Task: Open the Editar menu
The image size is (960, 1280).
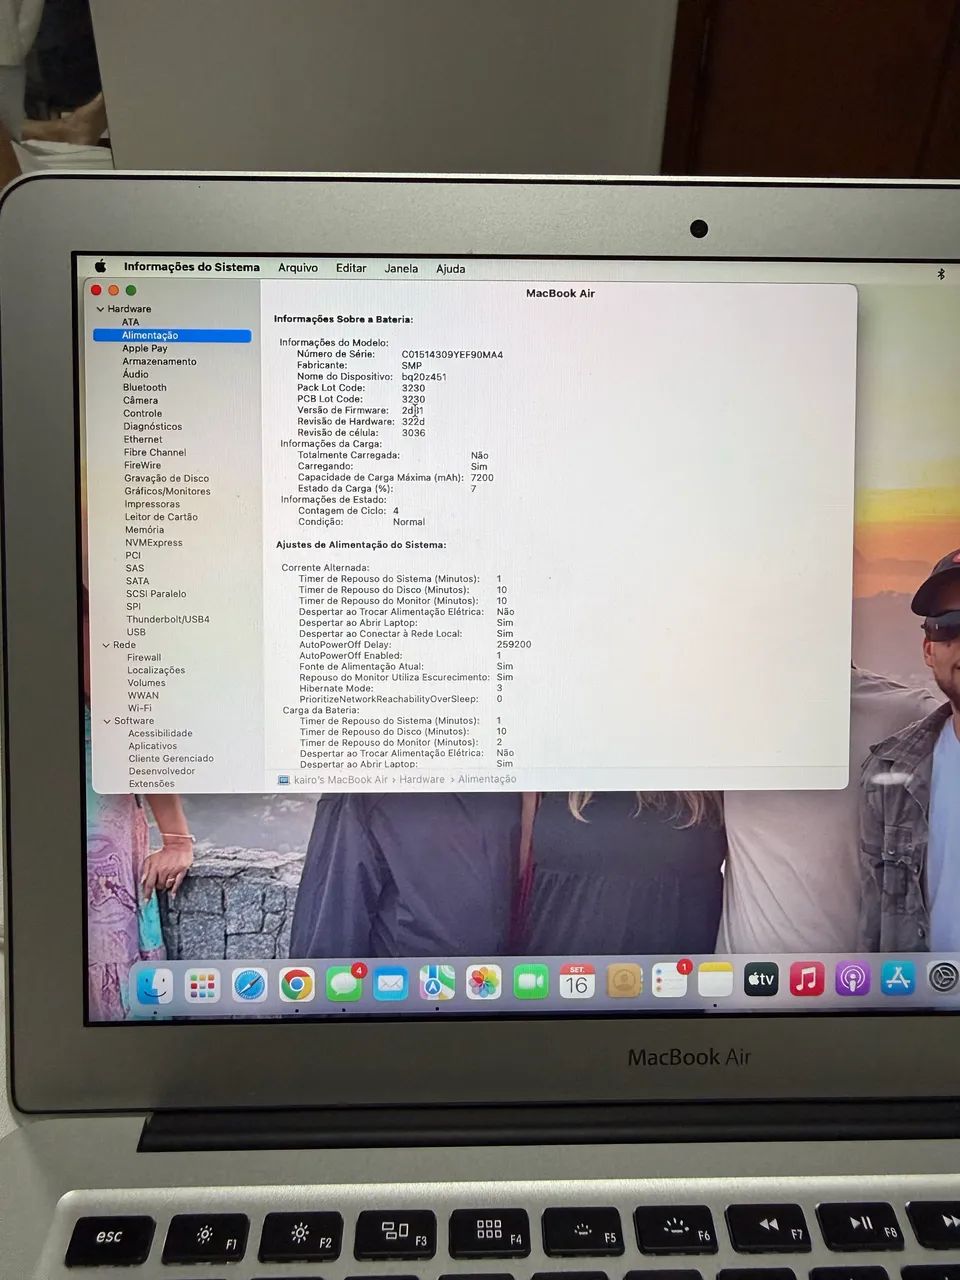Action: click(x=351, y=268)
